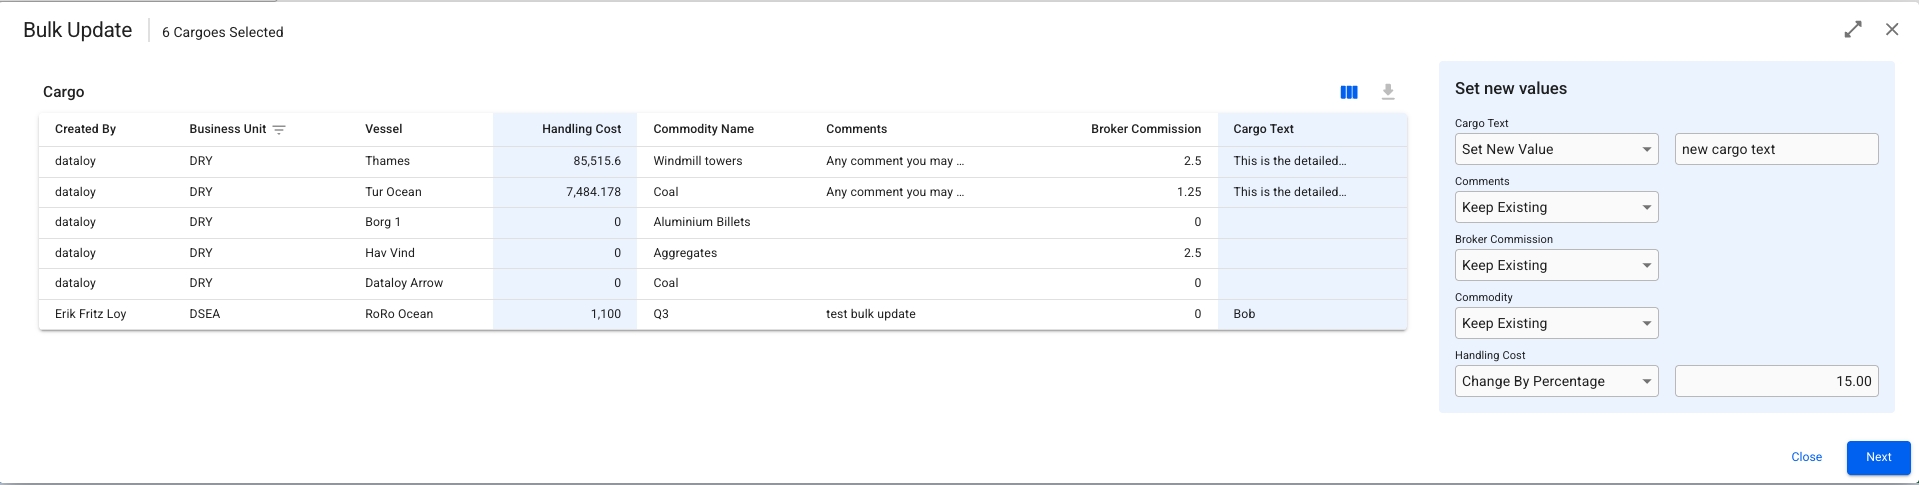Open the Handling Cost action dropdown
Viewport: 1919px width, 485px height.
[x=1556, y=381]
